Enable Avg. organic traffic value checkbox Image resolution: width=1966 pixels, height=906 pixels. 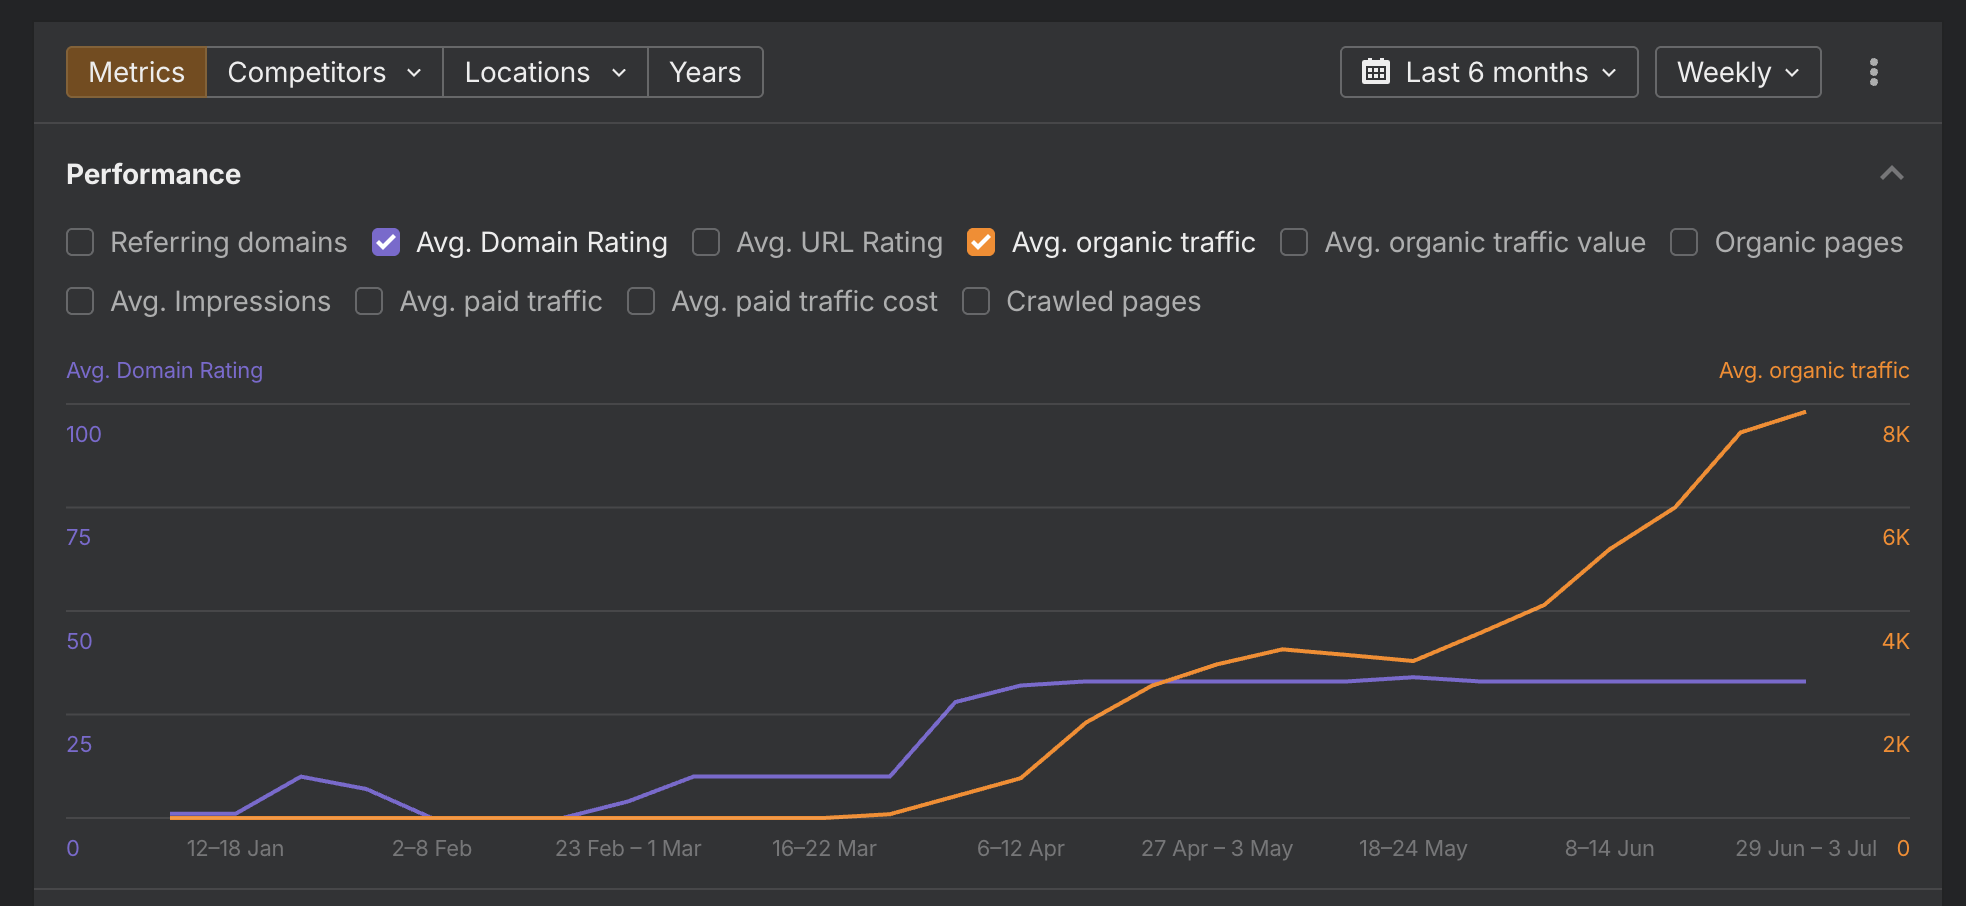click(x=1294, y=242)
